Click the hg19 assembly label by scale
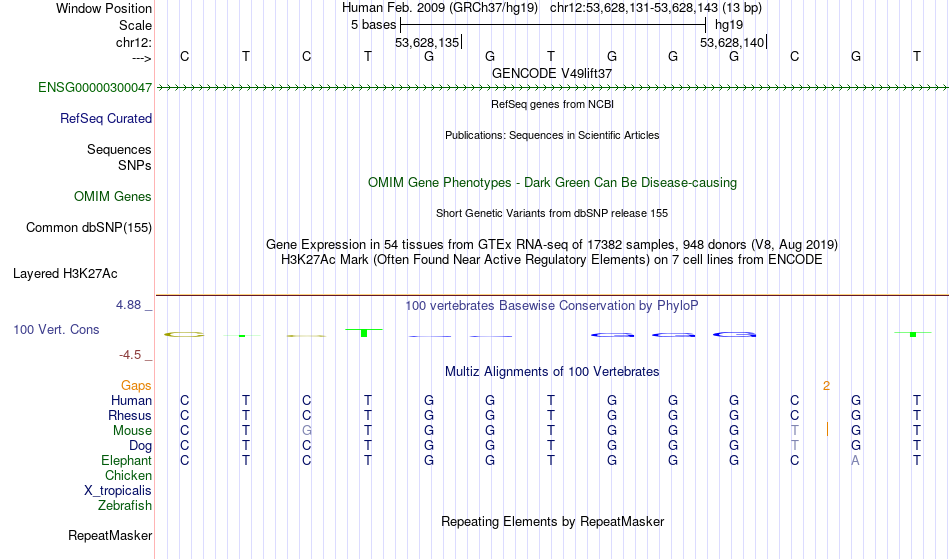Image resolution: width=950 pixels, height=559 pixels. coord(729,25)
